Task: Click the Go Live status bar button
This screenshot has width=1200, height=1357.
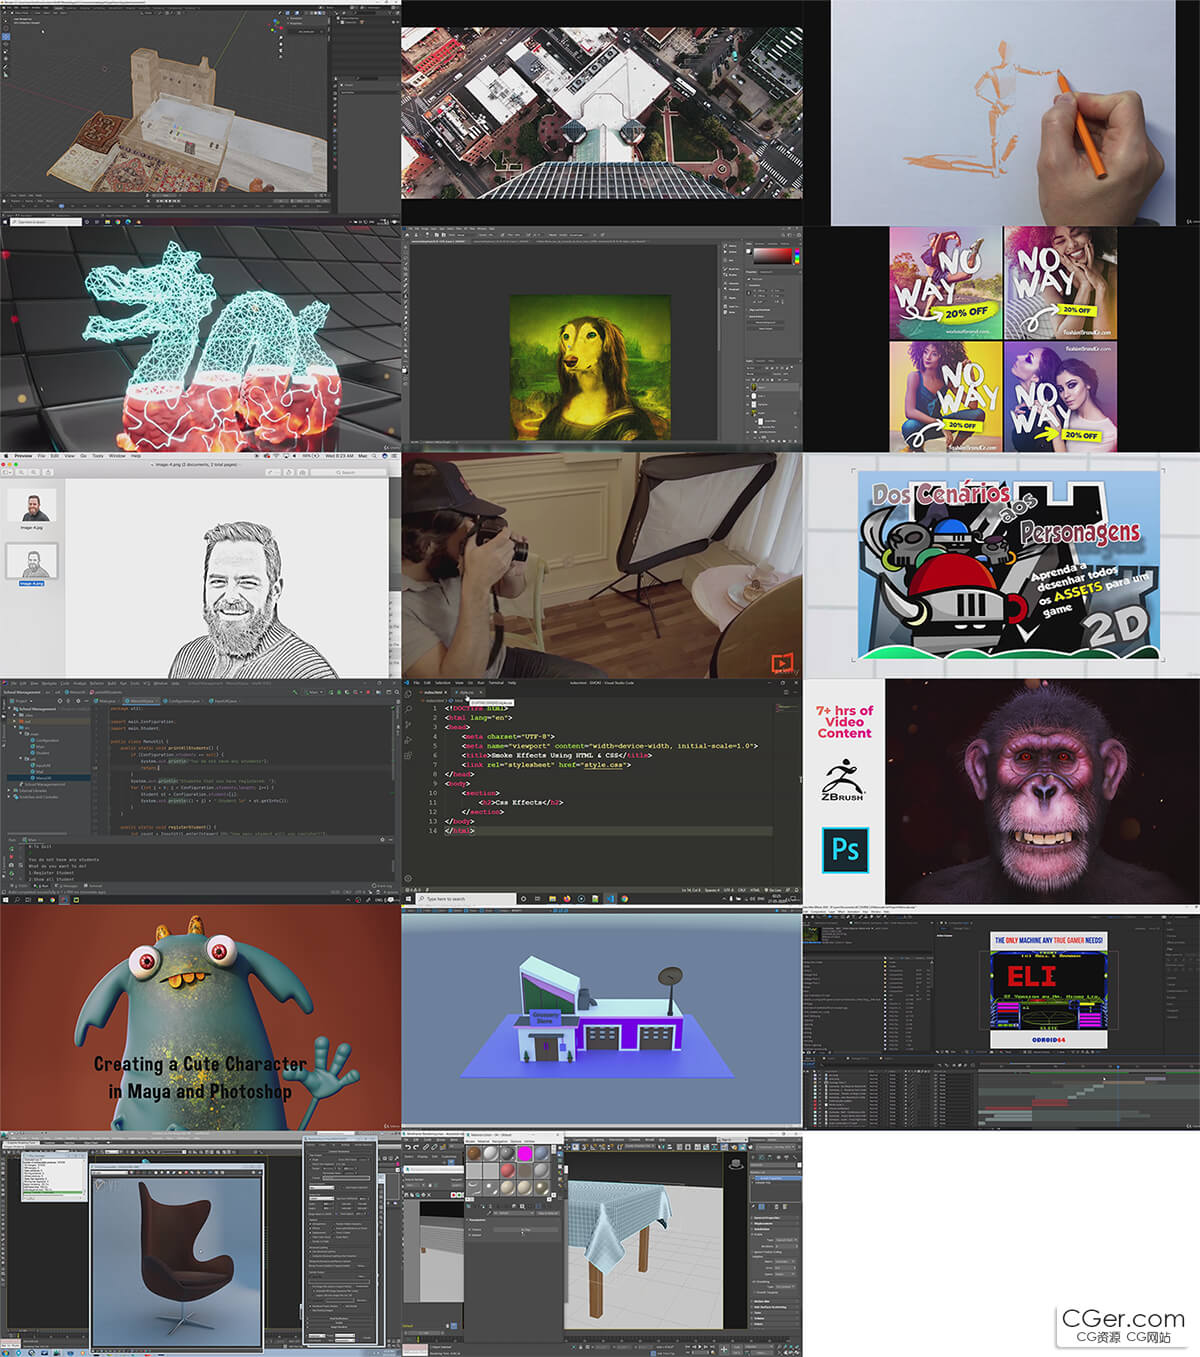Action: pyautogui.click(x=773, y=890)
